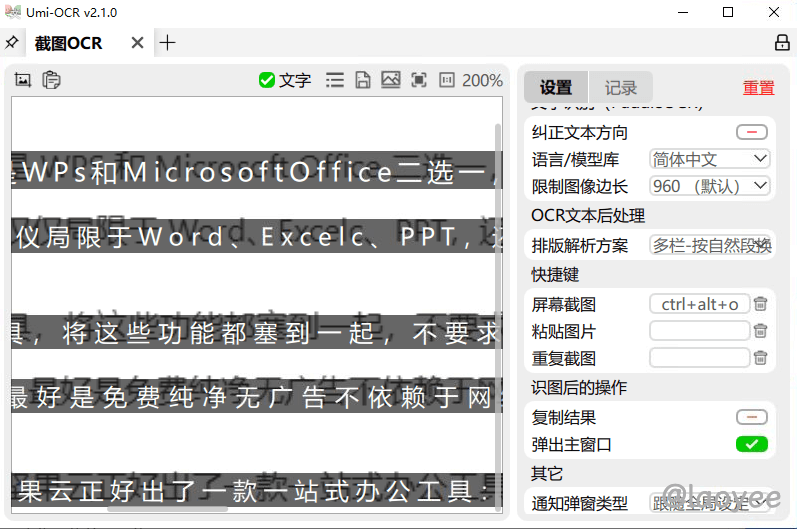Screen dimensions: 797x529
Task: Click the fit-to-window icon
Action: 419,80
